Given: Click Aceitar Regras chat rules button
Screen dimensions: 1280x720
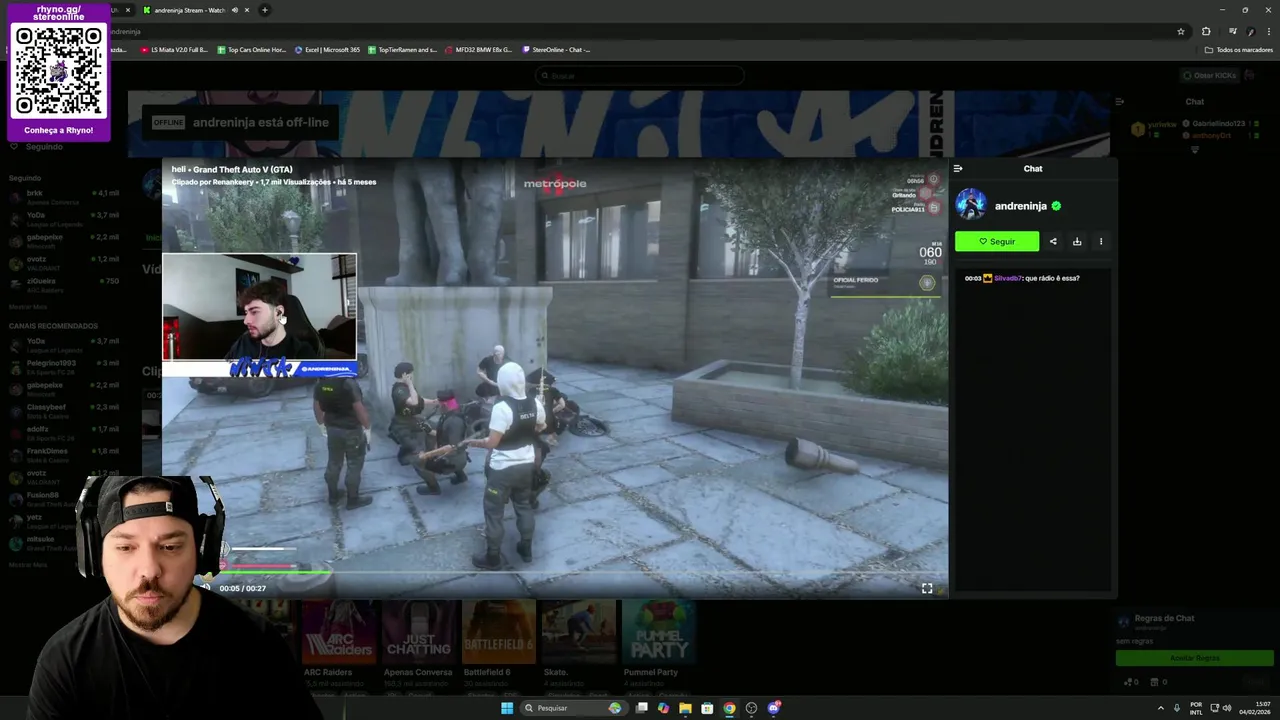Looking at the screenshot, I should point(1194,658).
